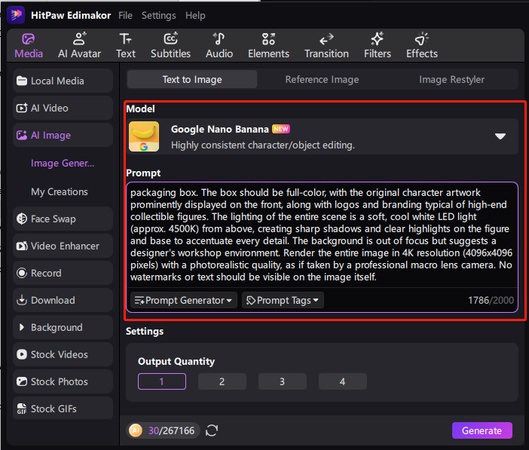The image size is (529, 450).
Task: Open the Effects panel
Action: pyautogui.click(x=422, y=46)
